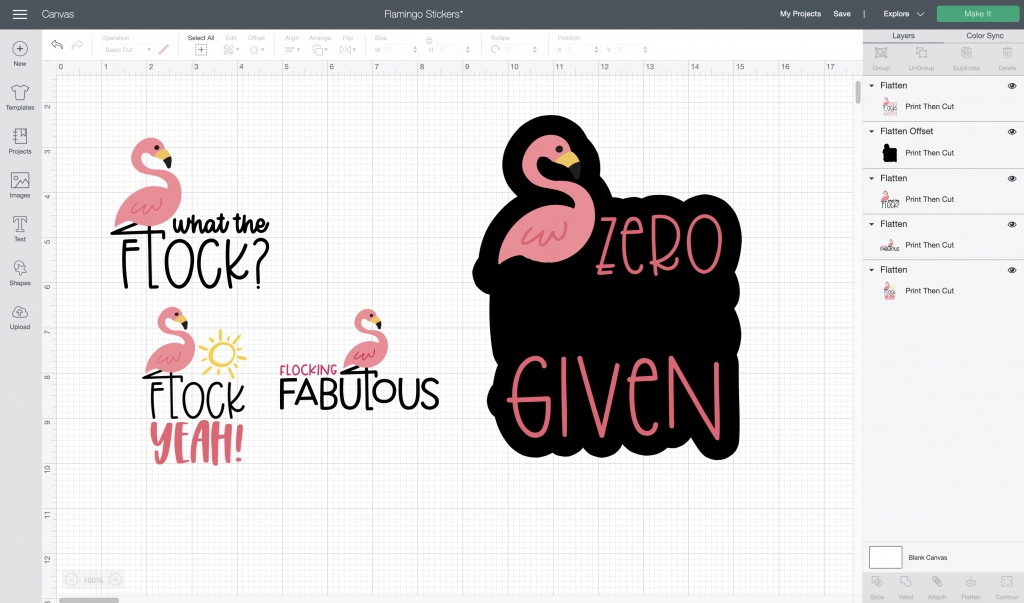Redo the last action
This screenshot has height=603, width=1024.
coord(77,44)
